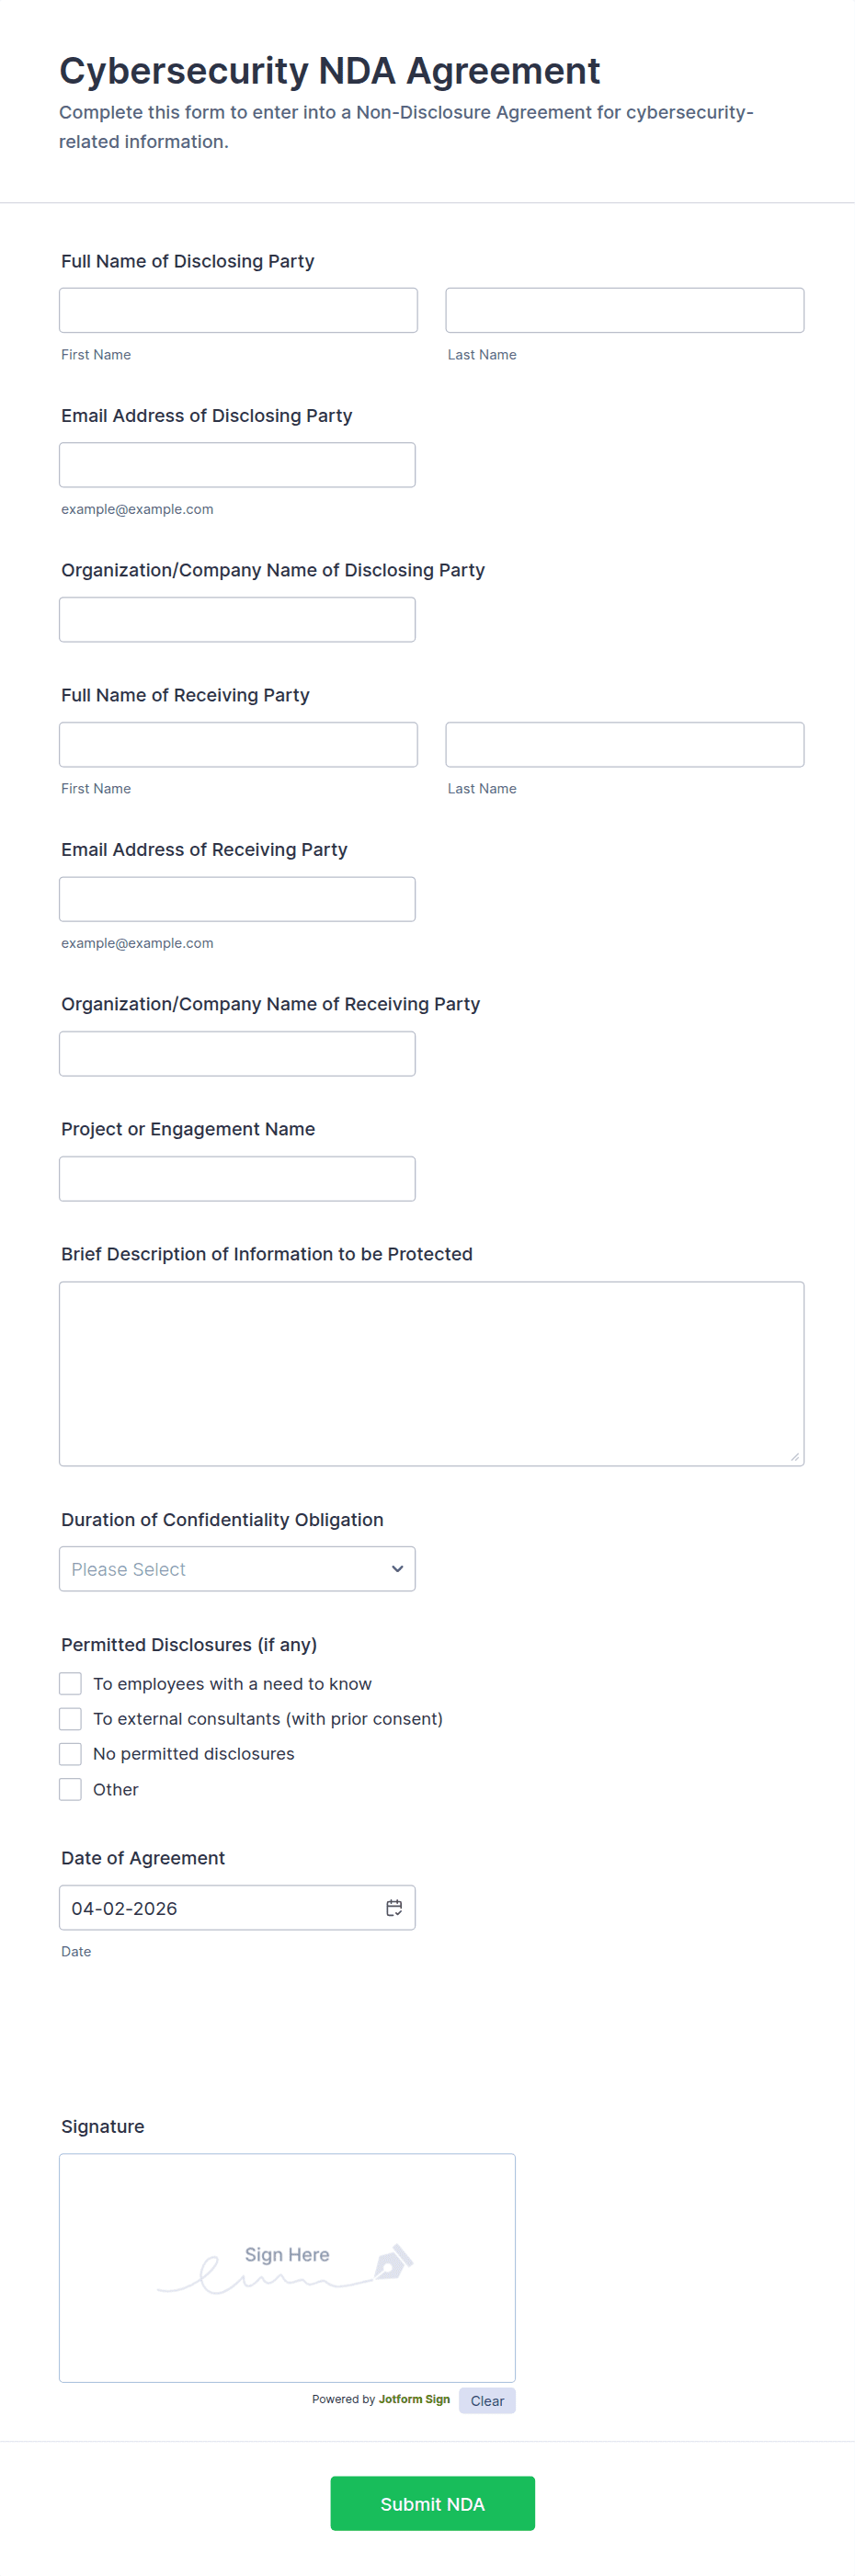Click Email Address of Receiving Party input

point(237,899)
